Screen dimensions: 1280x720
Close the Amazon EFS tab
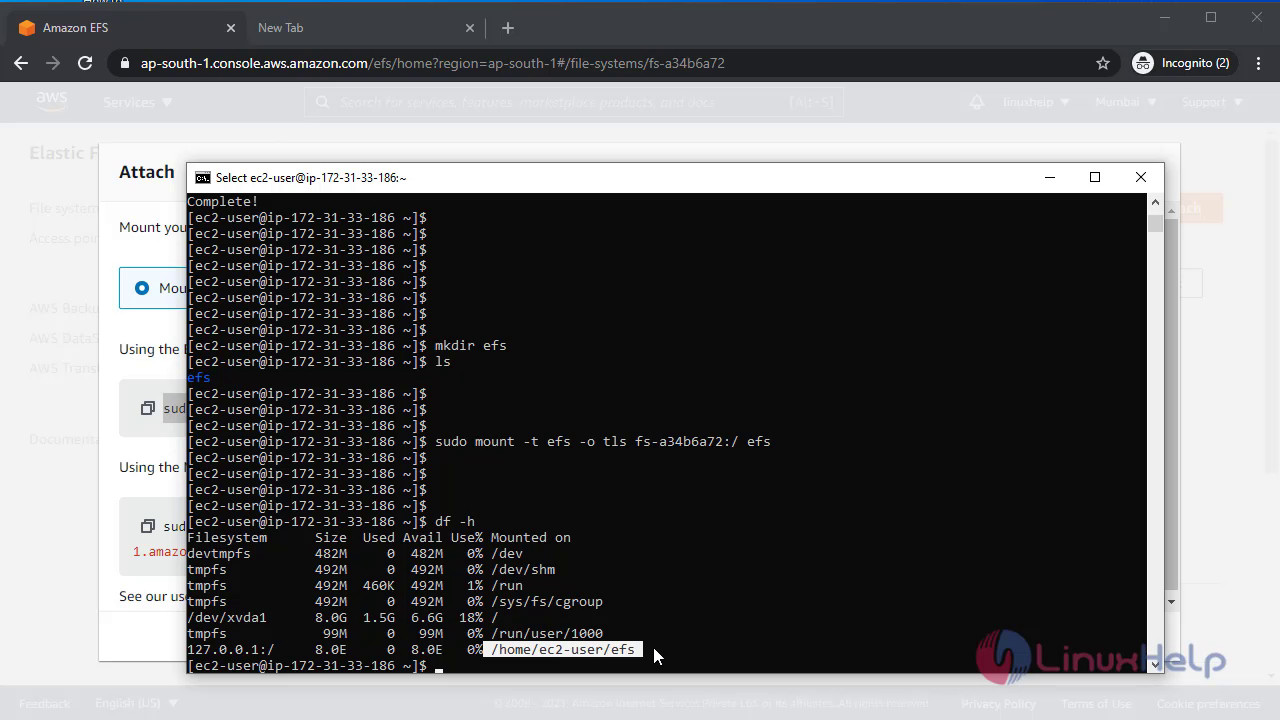232,28
